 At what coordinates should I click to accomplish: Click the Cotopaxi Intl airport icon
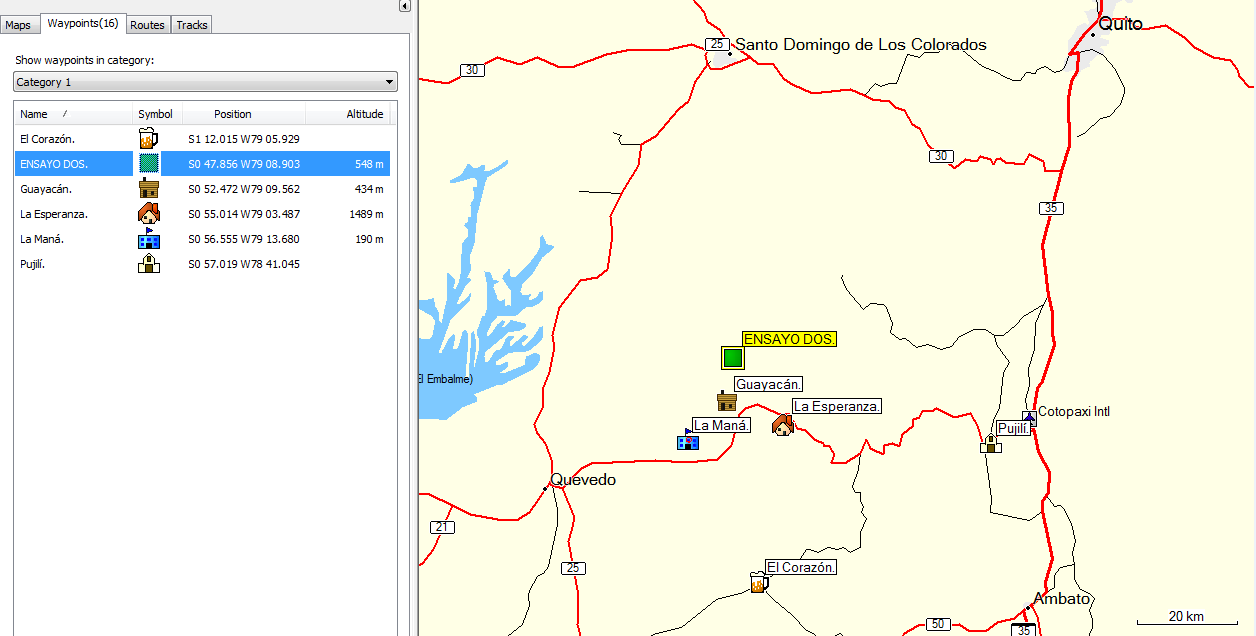click(1029, 418)
